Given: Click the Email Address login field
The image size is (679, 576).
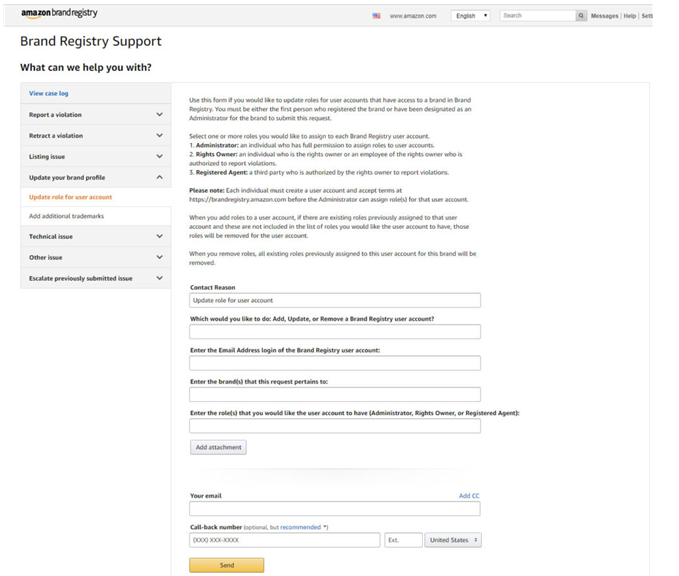Looking at the screenshot, I should click(x=335, y=363).
